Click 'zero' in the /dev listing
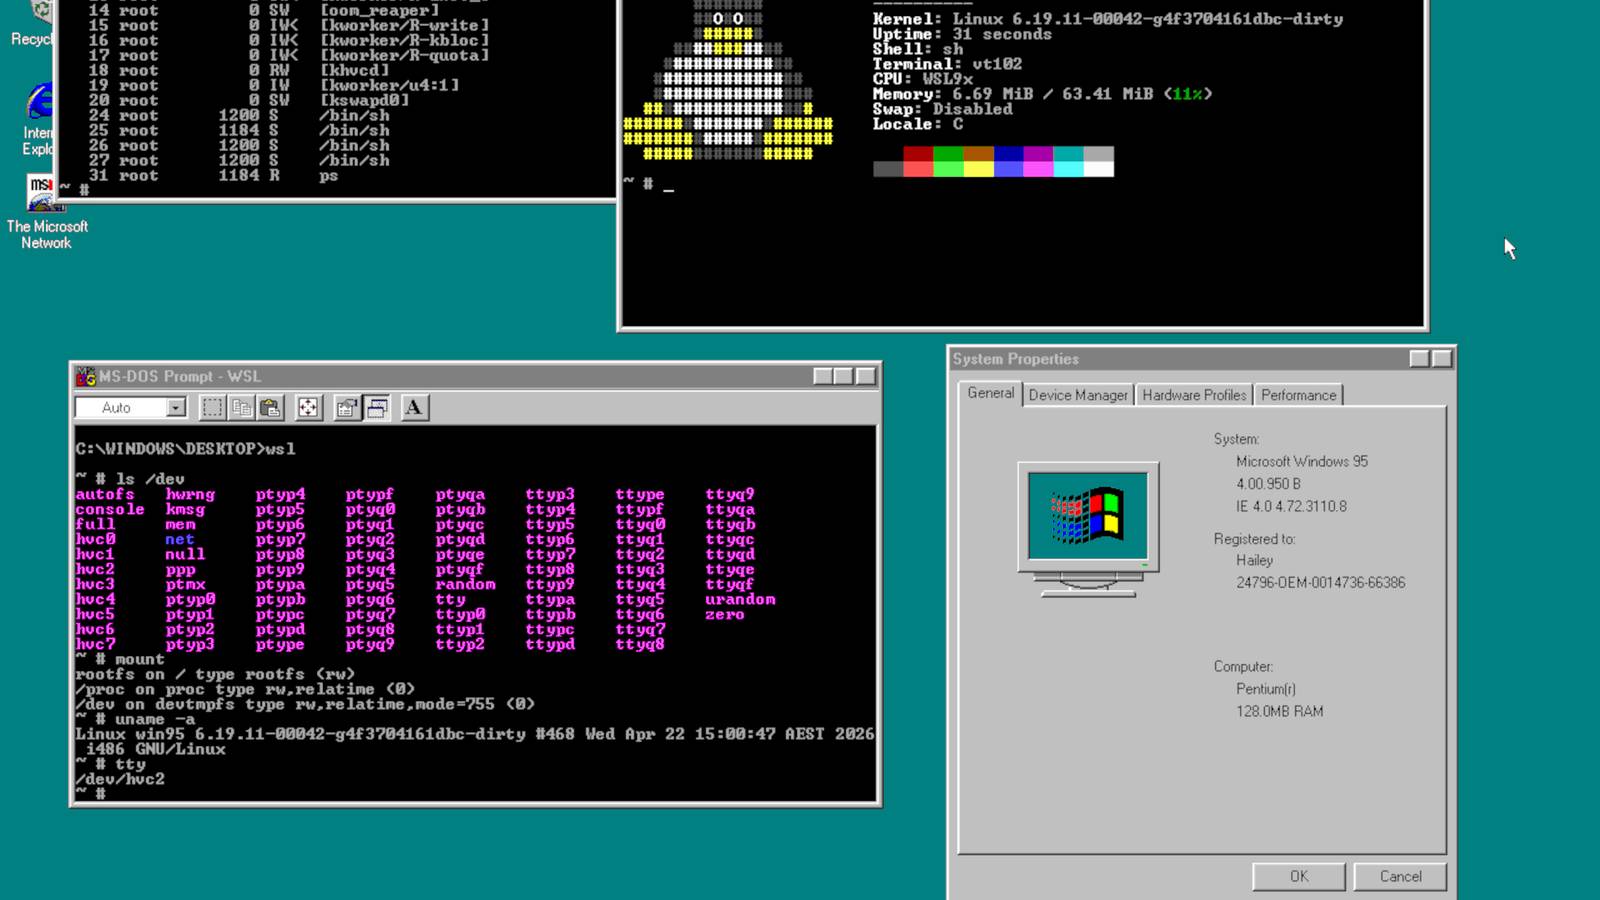Screen dimensions: 1600x900 point(725,614)
